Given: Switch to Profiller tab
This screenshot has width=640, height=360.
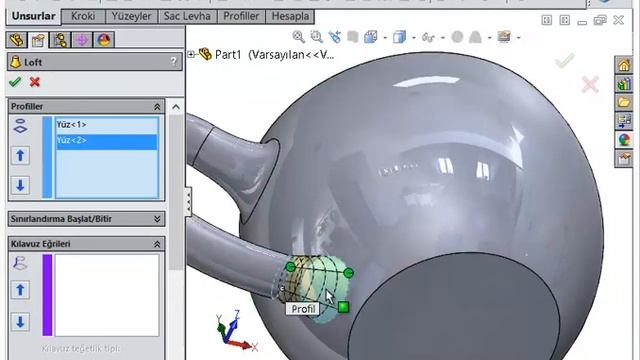Looking at the screenshot, I should coord(241,16).
